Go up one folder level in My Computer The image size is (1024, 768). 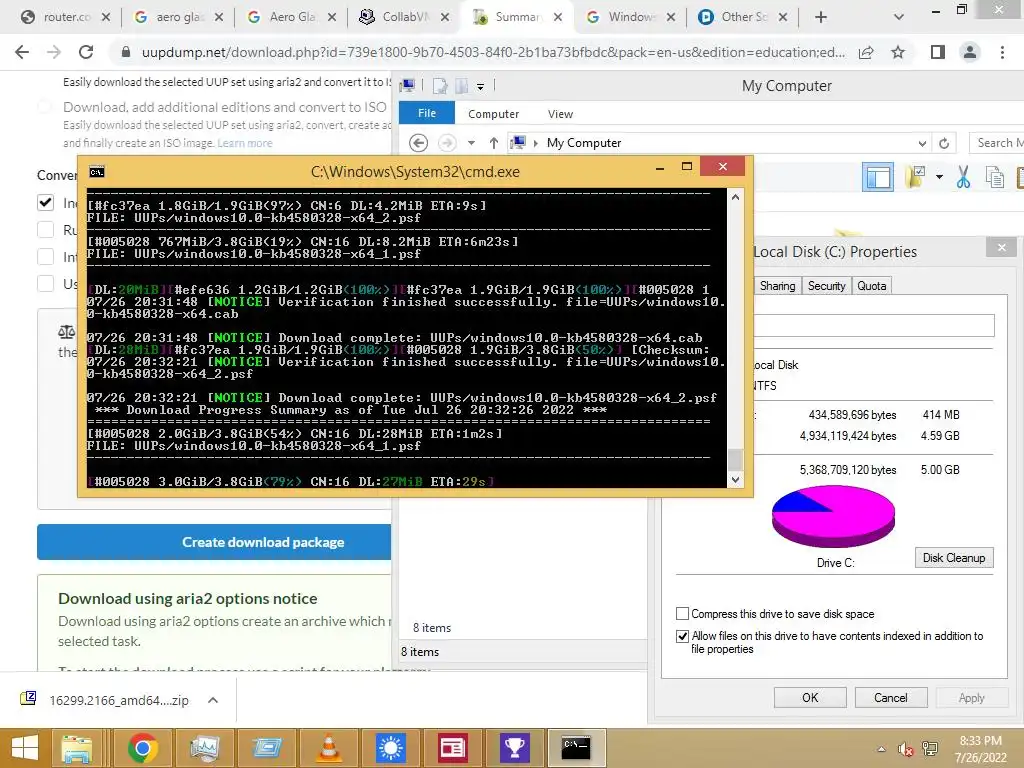[x=494, y=142]
